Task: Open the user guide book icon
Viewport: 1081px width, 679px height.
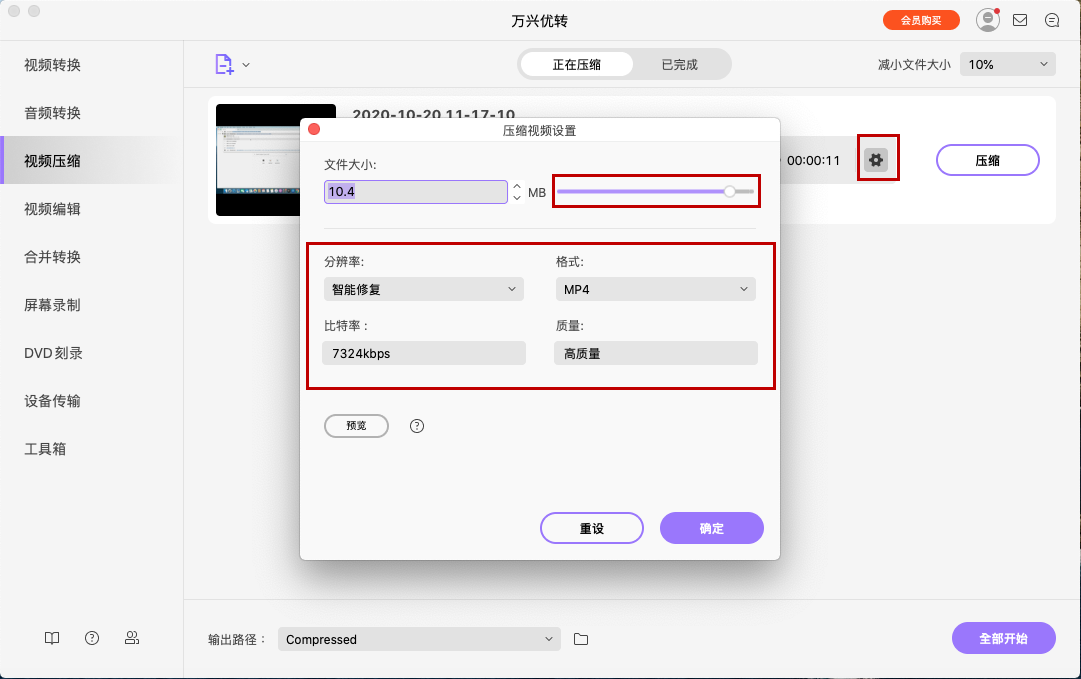Action: coord(51,638)
